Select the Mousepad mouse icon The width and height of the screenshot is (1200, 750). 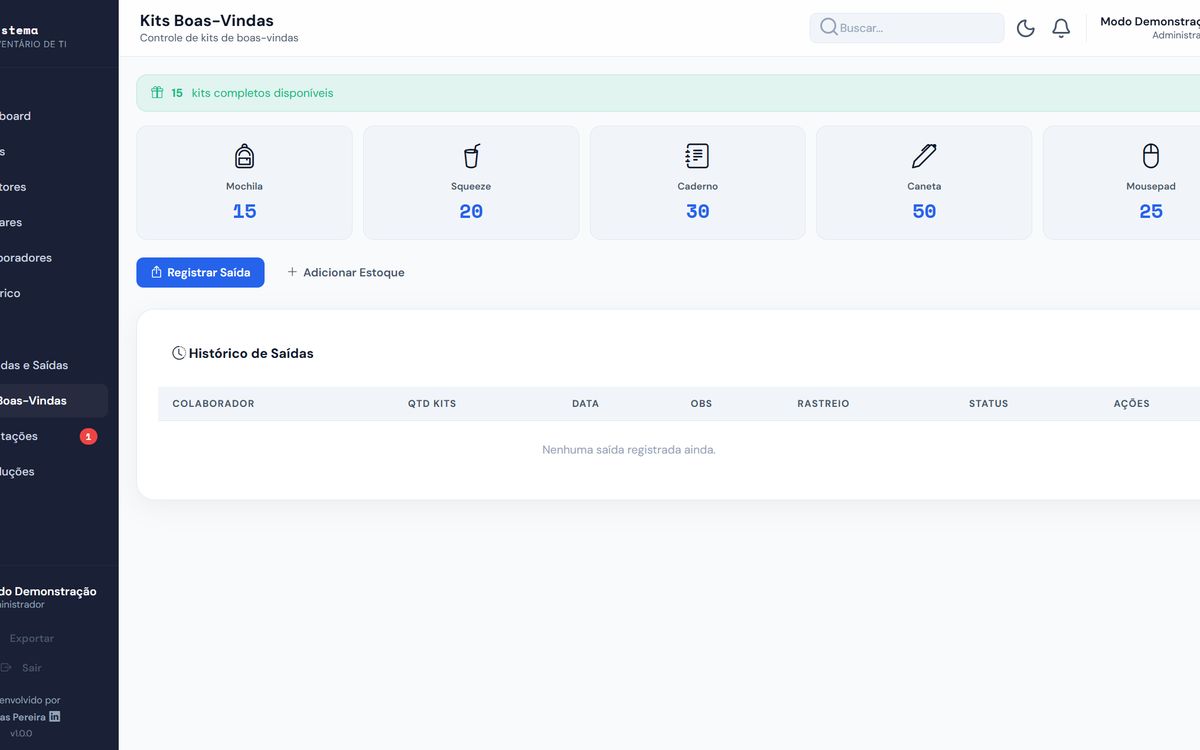[1151, 156]
